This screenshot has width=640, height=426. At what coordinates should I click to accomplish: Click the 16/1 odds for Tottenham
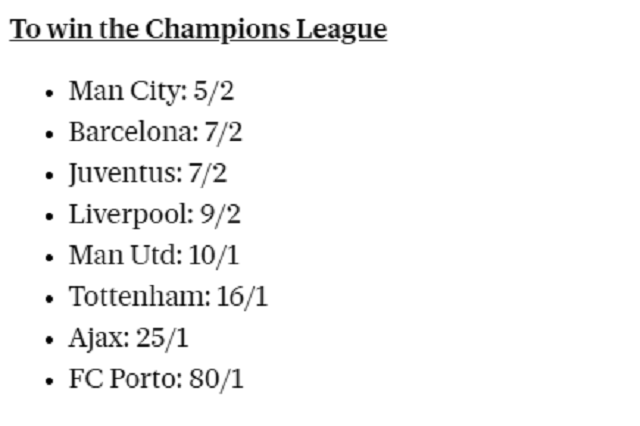[x=242, y=297]
